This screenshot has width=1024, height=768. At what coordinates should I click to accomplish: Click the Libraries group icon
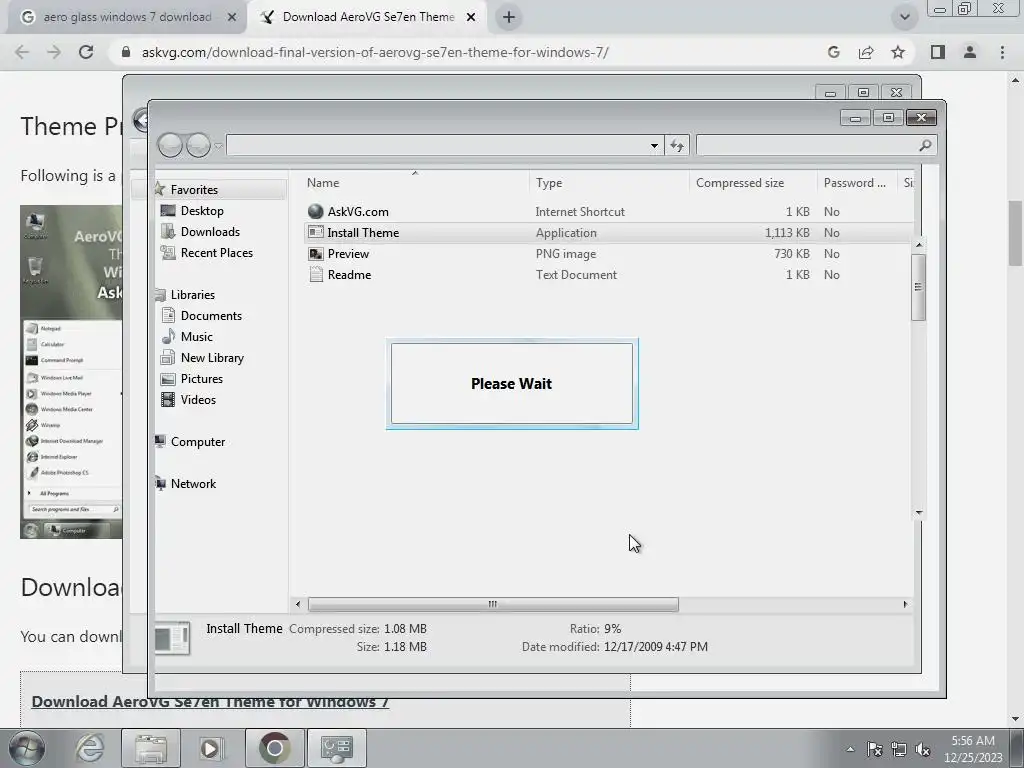pyautogui.click(x=160, y=295)
